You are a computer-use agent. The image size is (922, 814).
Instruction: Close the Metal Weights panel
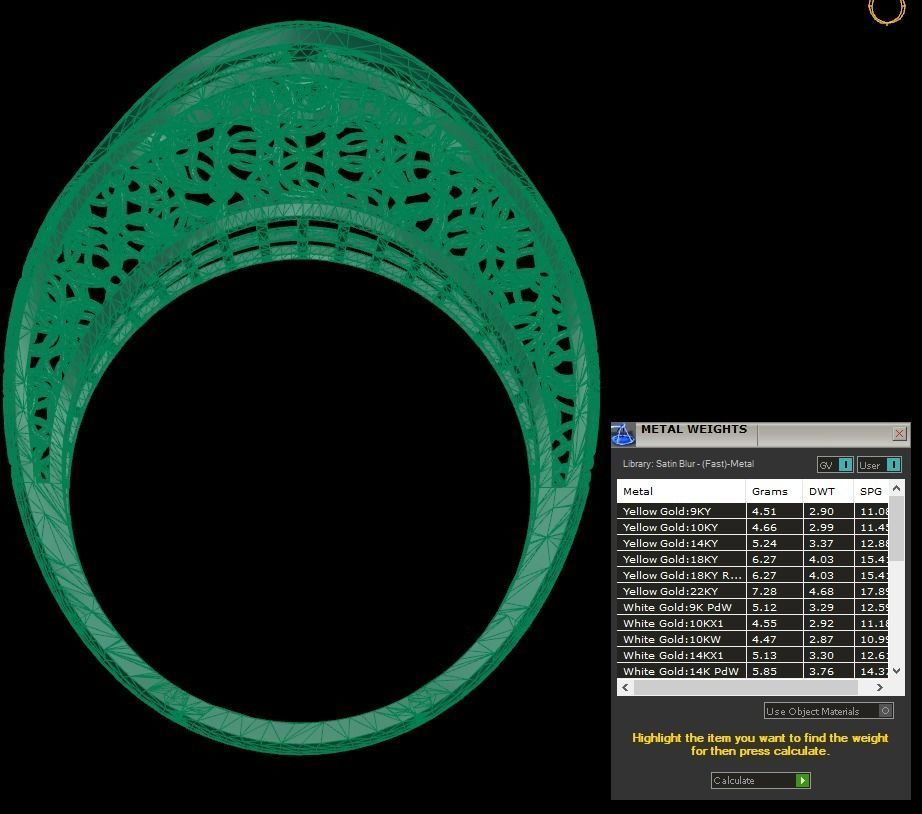click(x=899, y=433)
